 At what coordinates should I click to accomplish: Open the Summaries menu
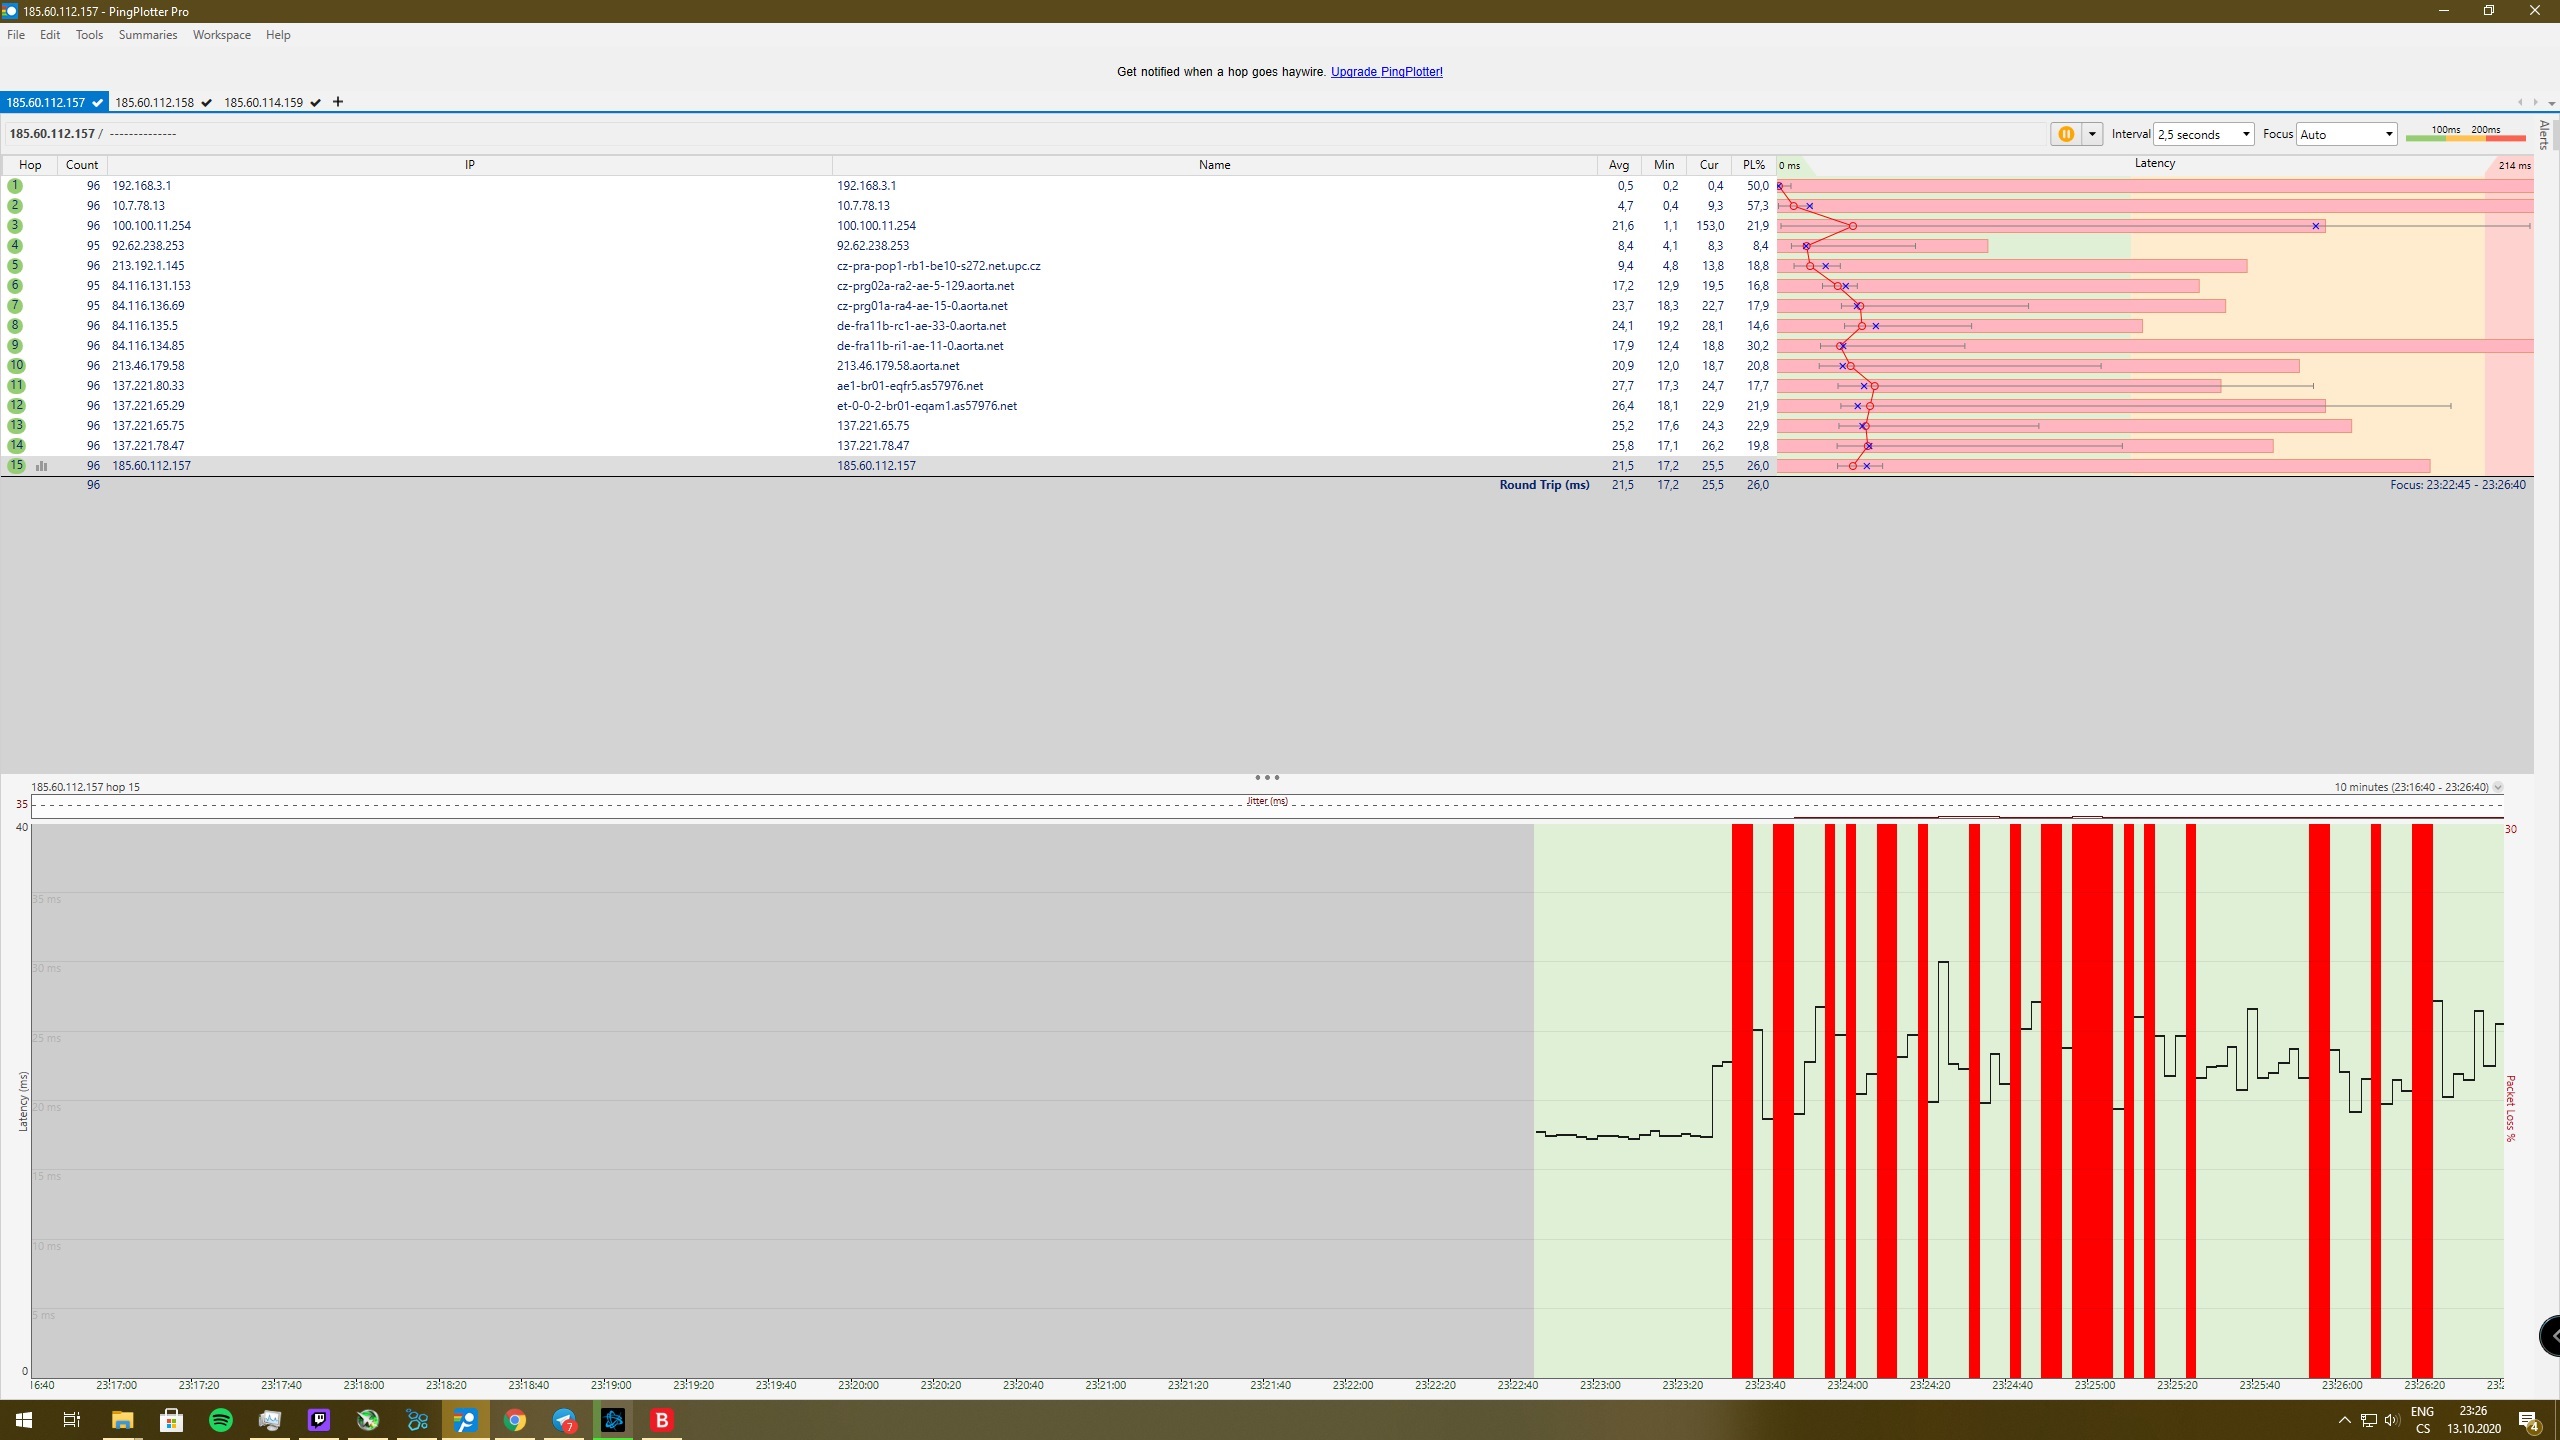click(147, 35)
